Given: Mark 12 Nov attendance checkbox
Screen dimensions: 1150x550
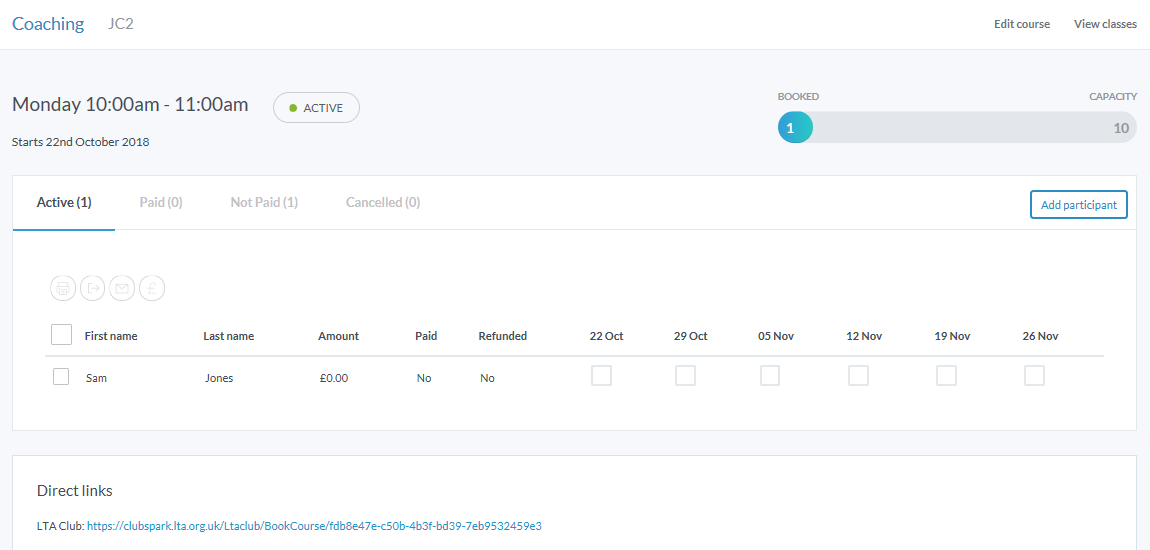Looking at the screenshot, I should pos(858,376).
